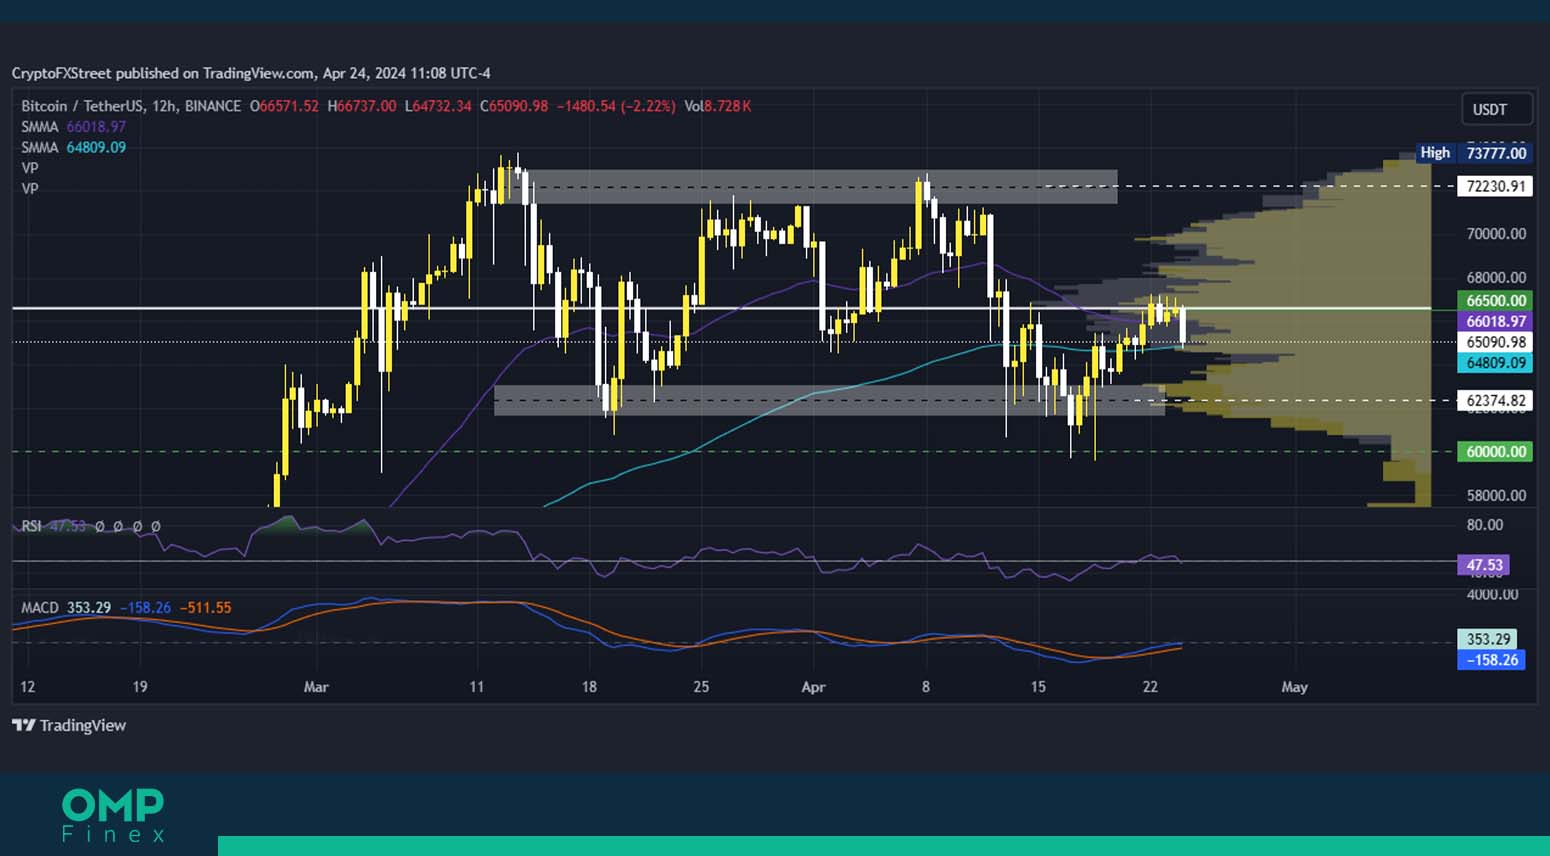Click the 62374.82 price level label
The height and width of the screenshot is (856, 1550).
tap(1495, 401)
